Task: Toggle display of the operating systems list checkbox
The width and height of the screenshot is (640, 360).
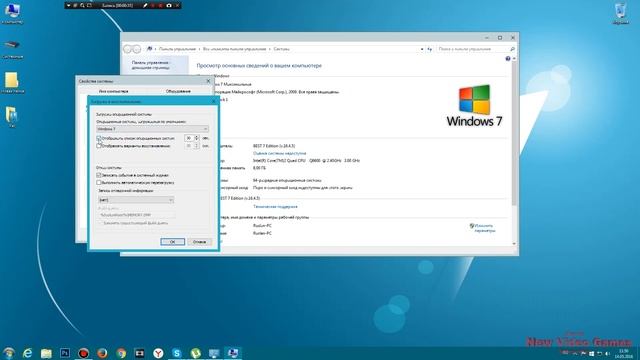Action: click(x=99, y=138)
